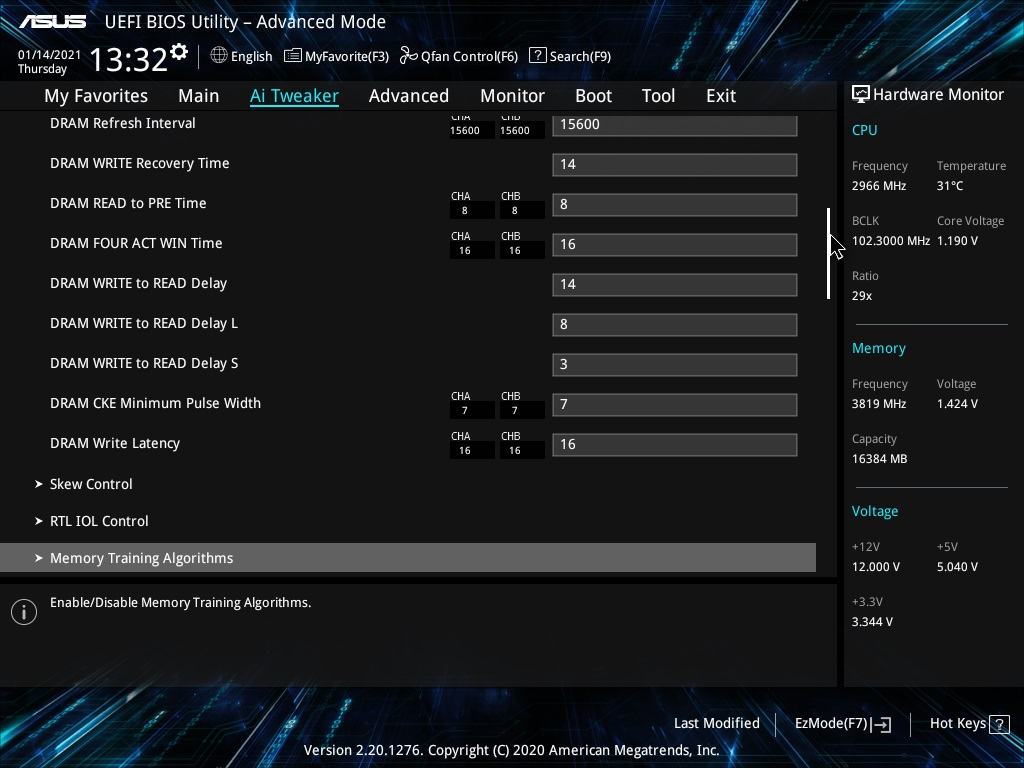Switch to My Favorites tab
Viewport: 1024px width, 768px height.
[x=96, y=96]
